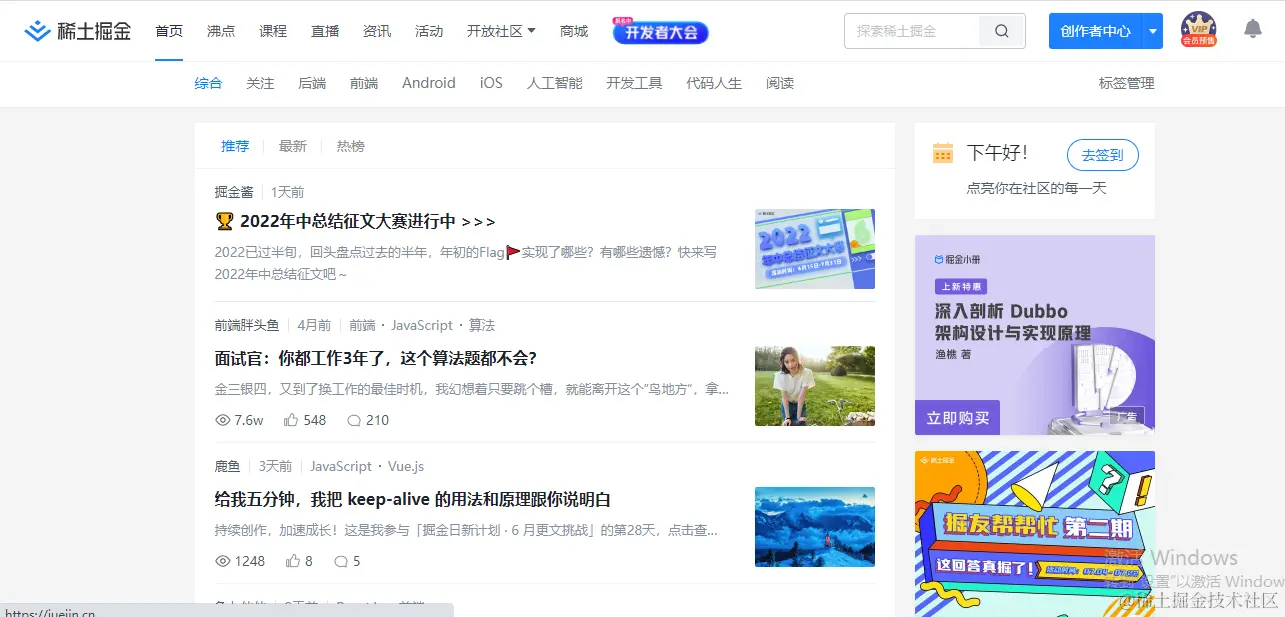Image resolution: width=1285 pixels, height=617 pixels.
Task: Click summary text 金三银四，又到了换工作
Action: pyautogui.click(x=472, y=389)
